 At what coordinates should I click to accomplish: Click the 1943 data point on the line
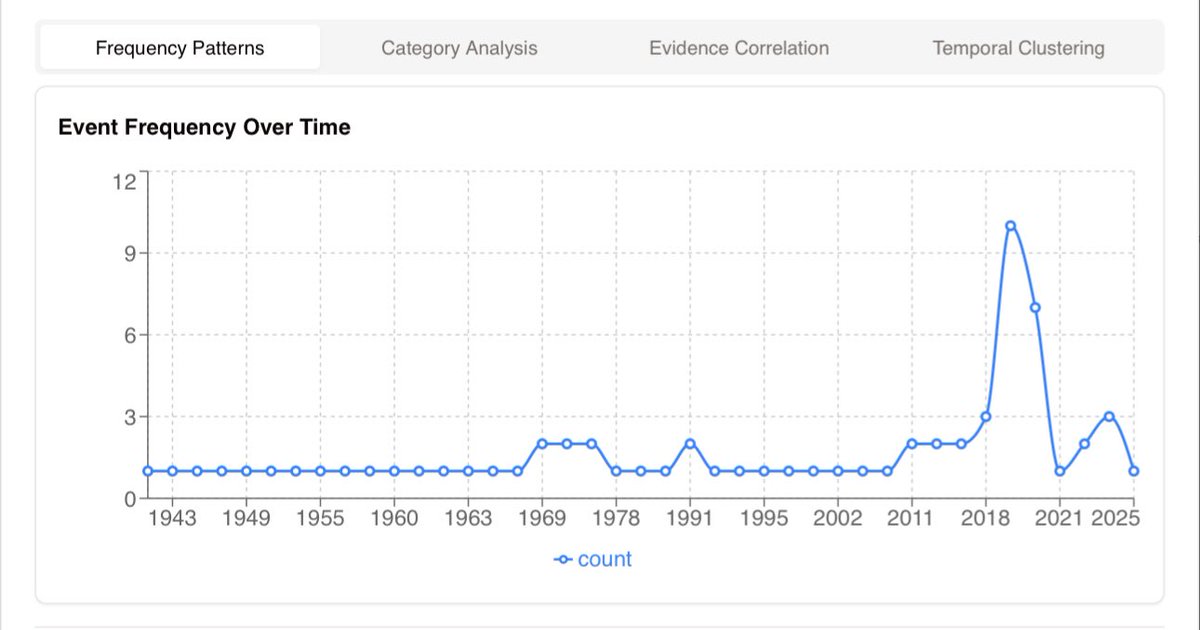172,471
